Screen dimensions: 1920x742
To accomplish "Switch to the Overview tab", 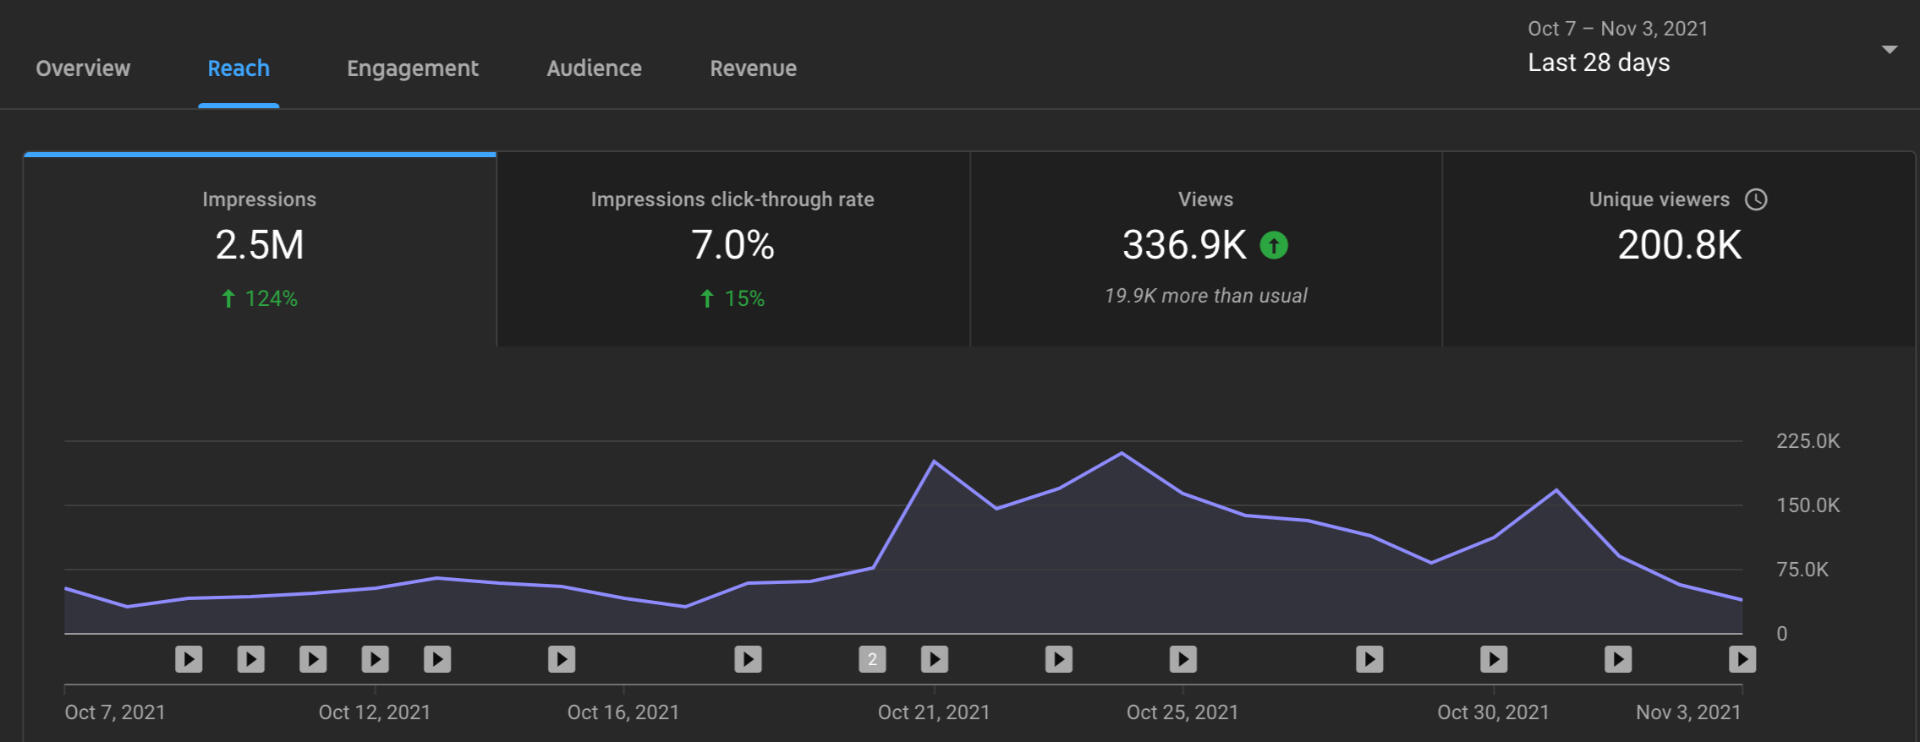I will [x=83, y=68].
